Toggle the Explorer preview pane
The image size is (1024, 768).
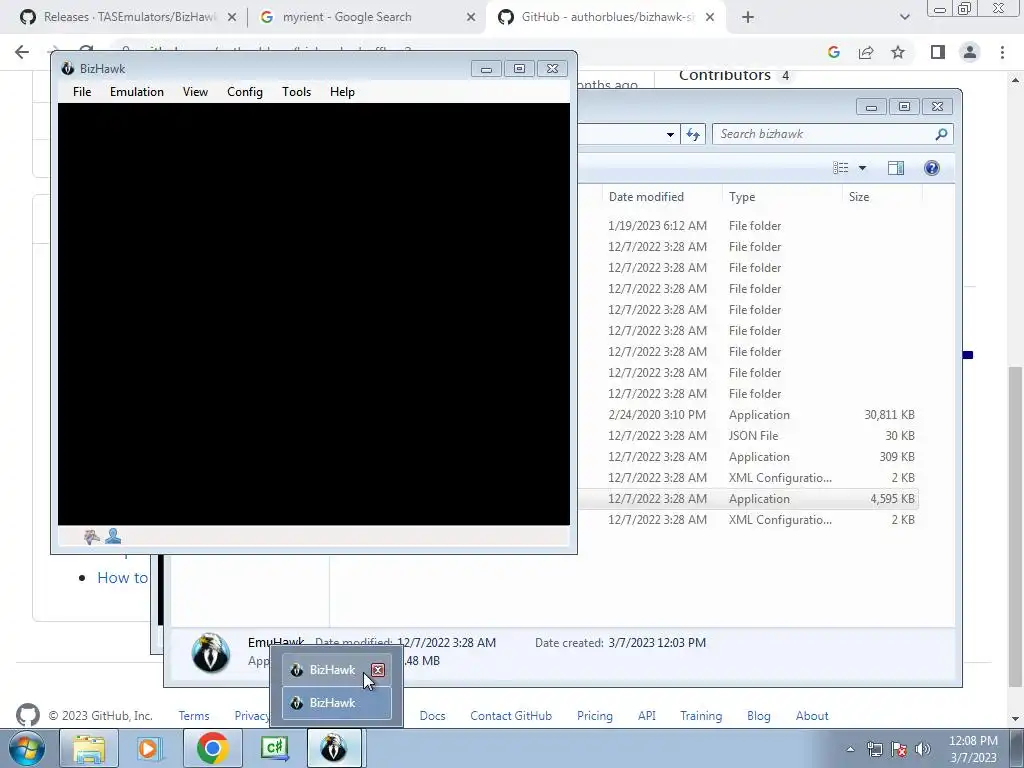coord(896,168)
